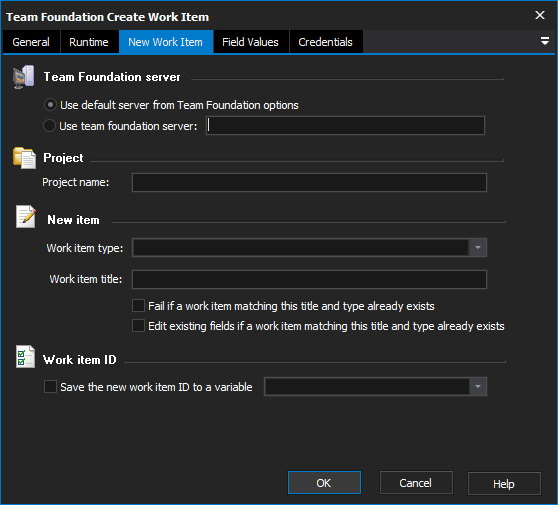Click the variable name combo box
Screen dimensions: 558x505
(375, 387)
